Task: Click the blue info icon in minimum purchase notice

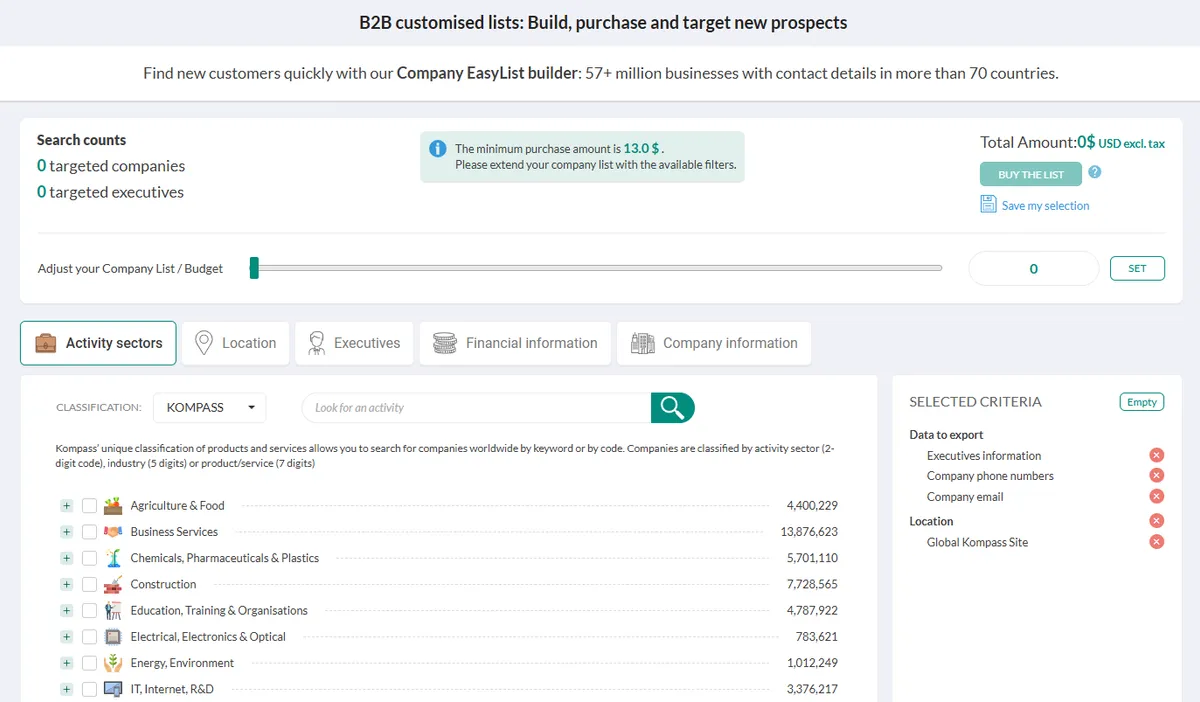Action: coord(437,149)
